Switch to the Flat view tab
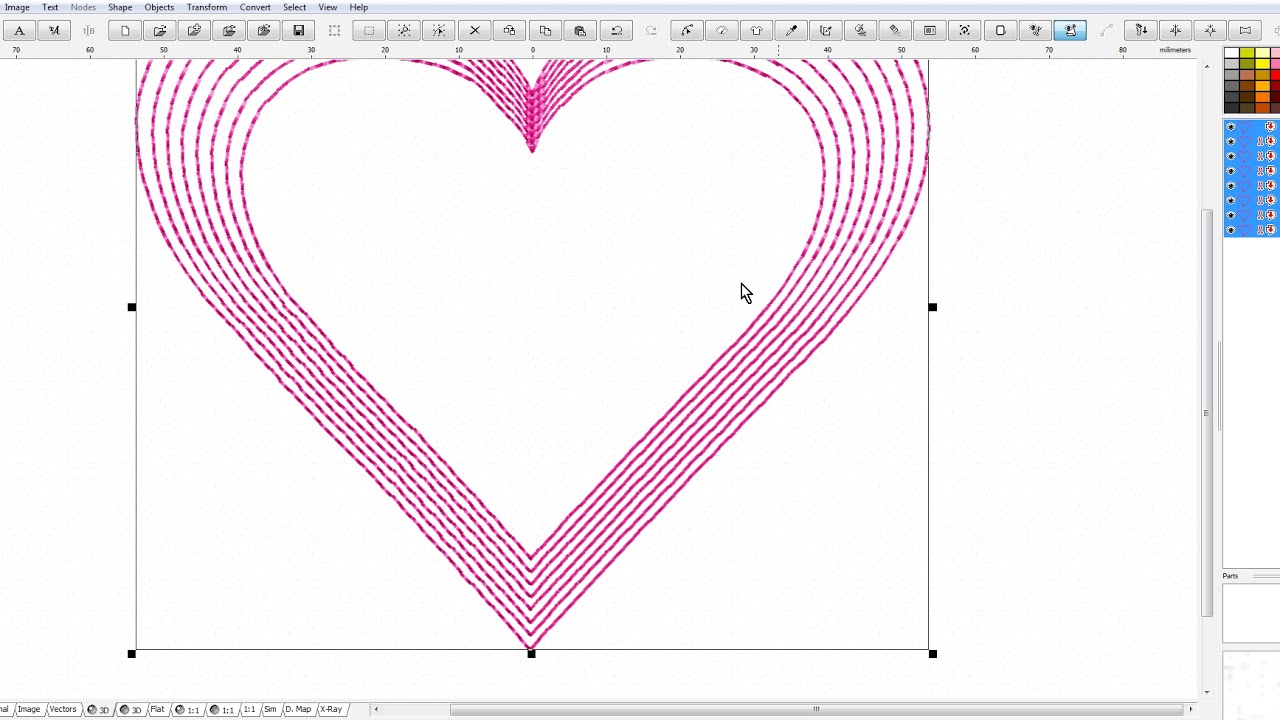This screenshot has width=1280, height=720. click(x=157, y=709)
